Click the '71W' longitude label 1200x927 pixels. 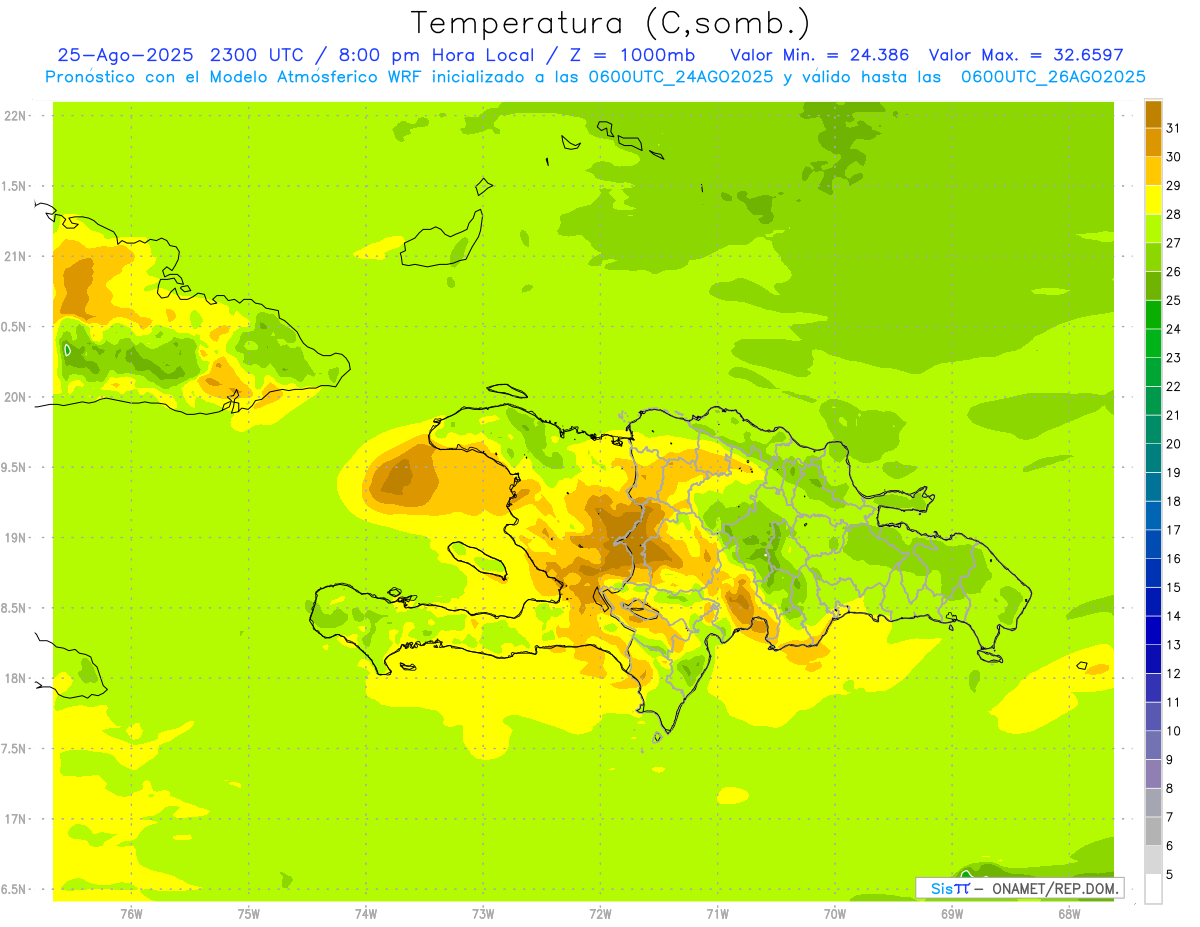tap(717, 913)
